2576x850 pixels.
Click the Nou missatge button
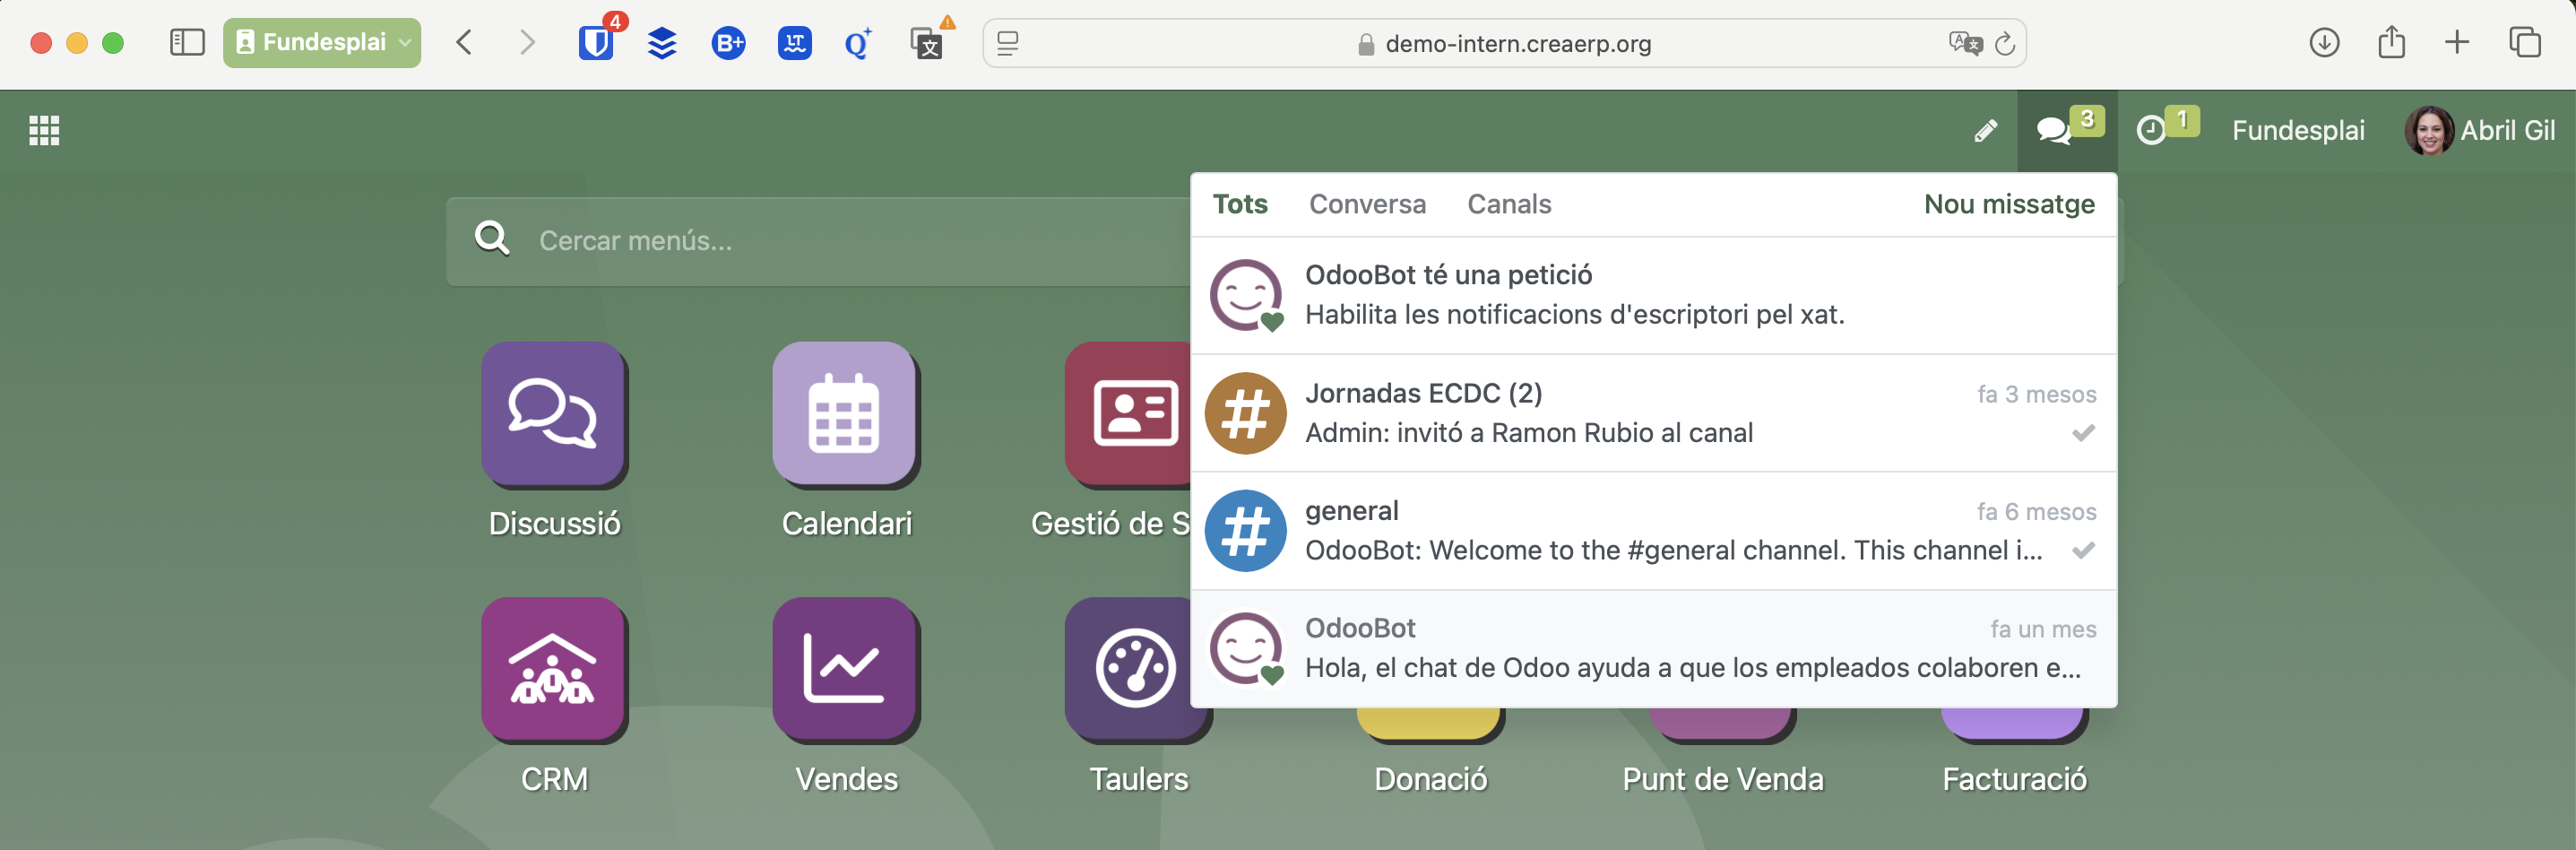tap(2009, 204)
